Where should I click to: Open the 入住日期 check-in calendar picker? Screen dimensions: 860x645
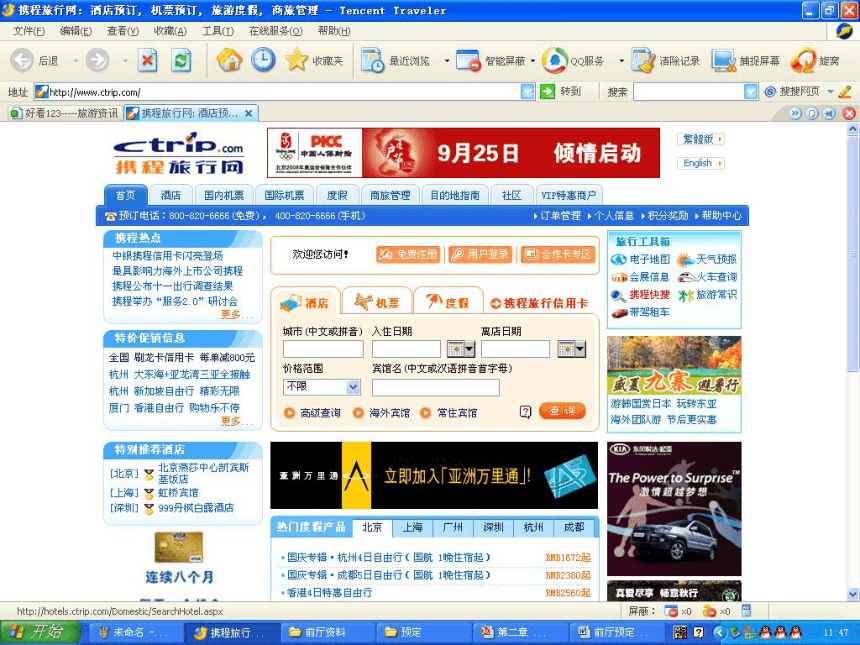click(461, 349)
